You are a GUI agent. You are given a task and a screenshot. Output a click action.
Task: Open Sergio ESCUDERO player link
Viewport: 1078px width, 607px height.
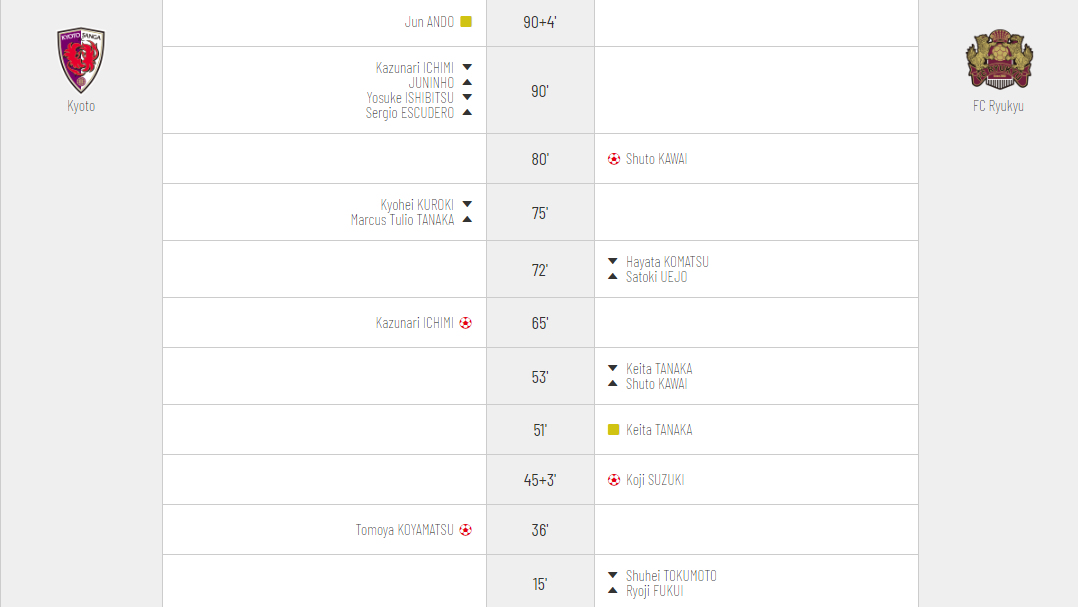point(410,113)
